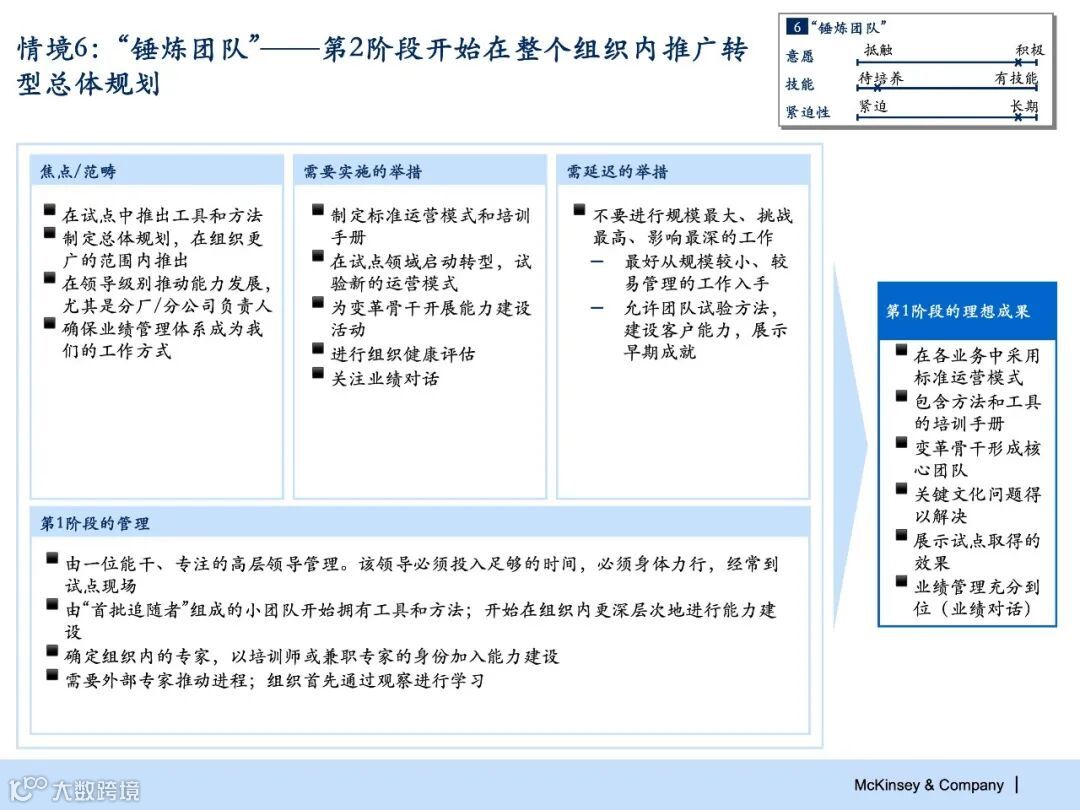Viewport: 1080px width, 810px height.
Task: Click bullet 在领导级别推动能力发展
Action: point(167,294)
